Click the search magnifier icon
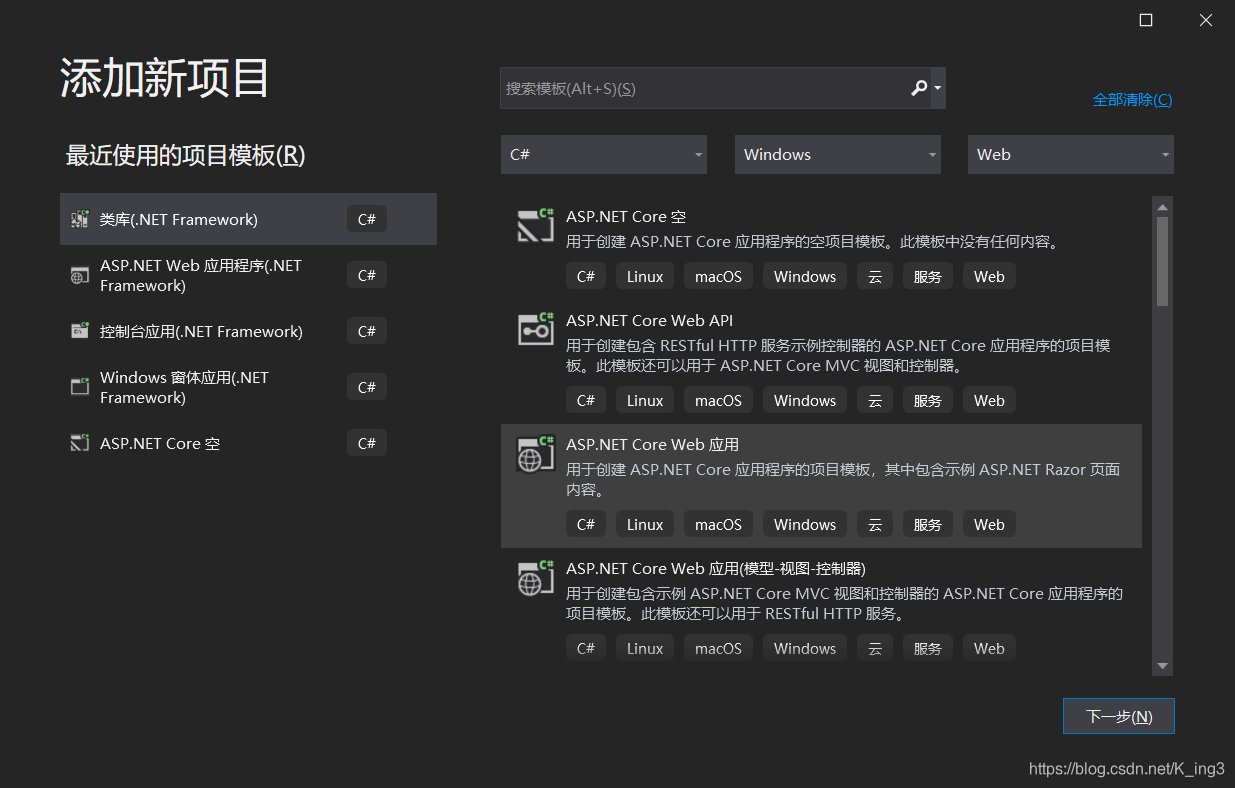 [918, 88]
